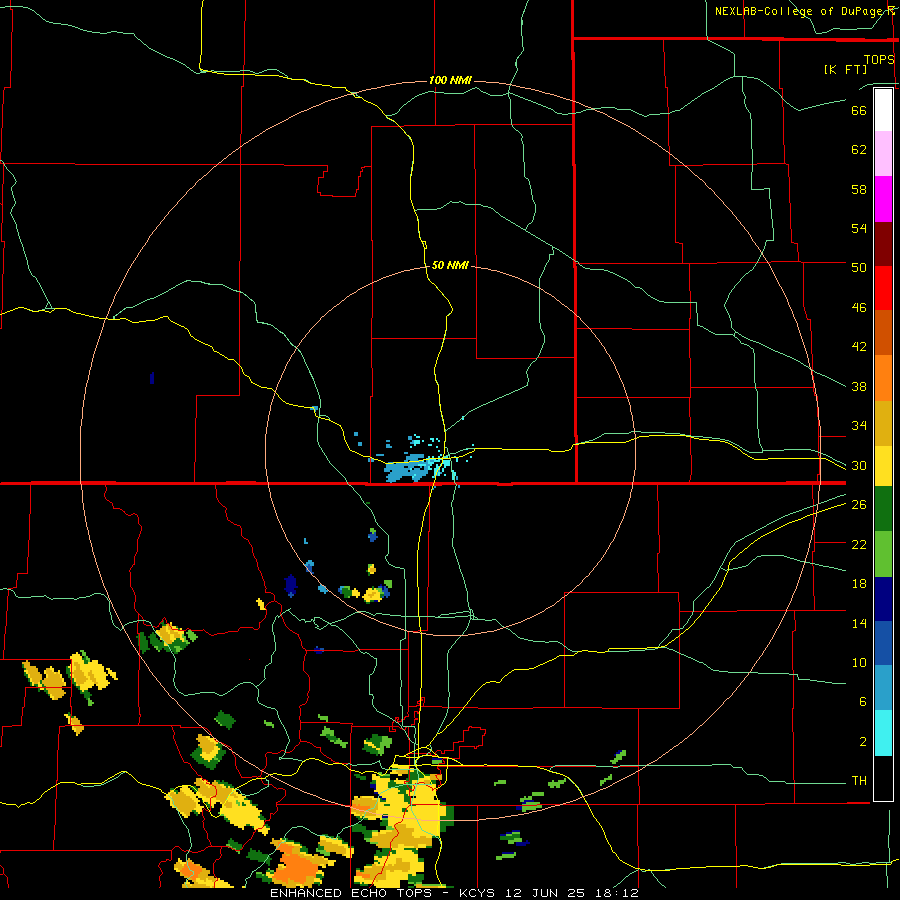Screen dimensions: 900x900
Task: Select the magenta legend color block
Action: (x=883, y=199)
